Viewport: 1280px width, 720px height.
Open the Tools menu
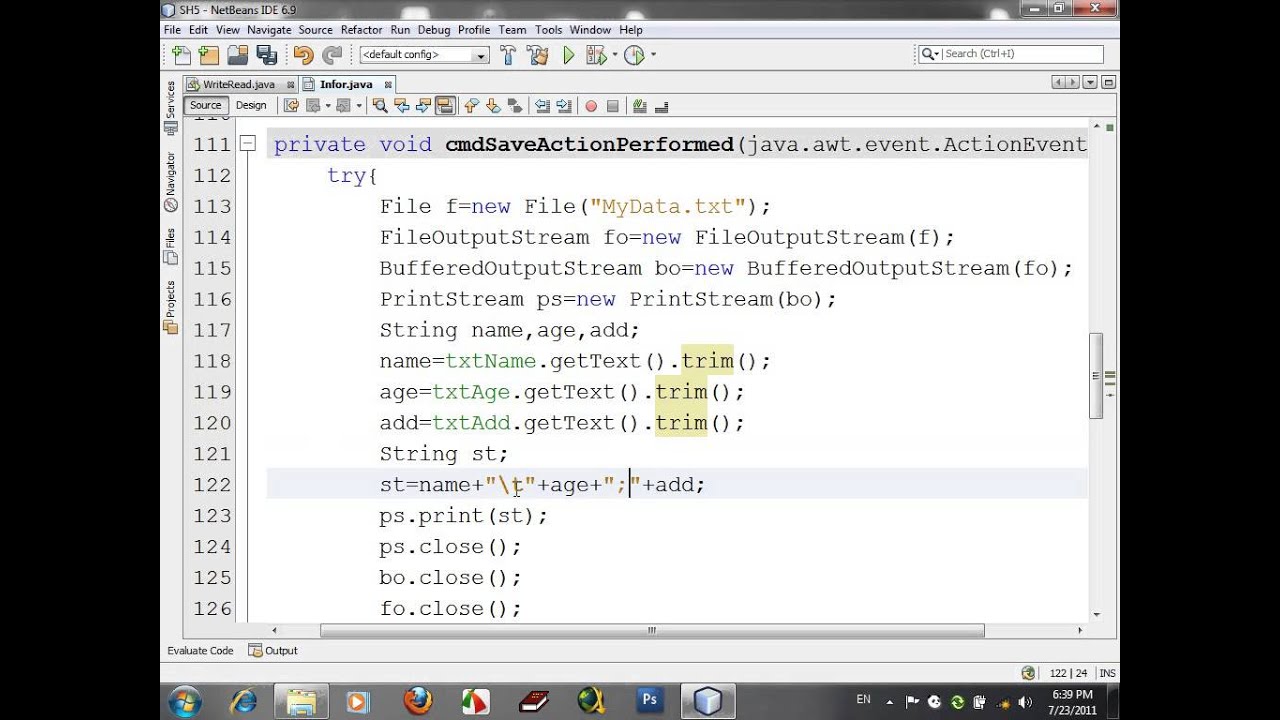click(x=548, y=30)
